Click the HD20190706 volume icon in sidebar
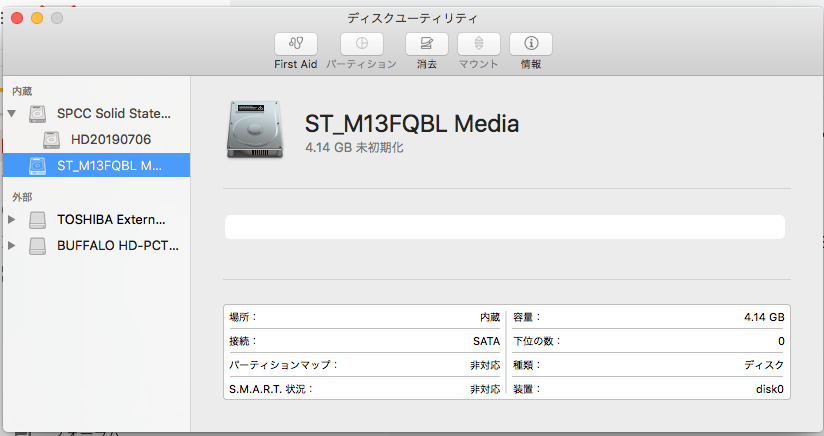This screenshot has height=436, width=824. 51,139
